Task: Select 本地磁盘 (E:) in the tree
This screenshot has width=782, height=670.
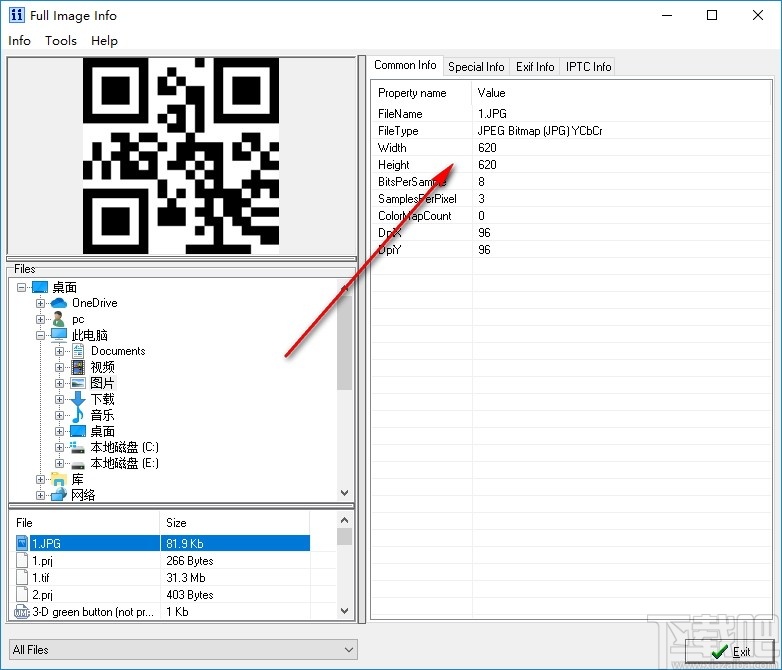Action: [x=125, y=463]
